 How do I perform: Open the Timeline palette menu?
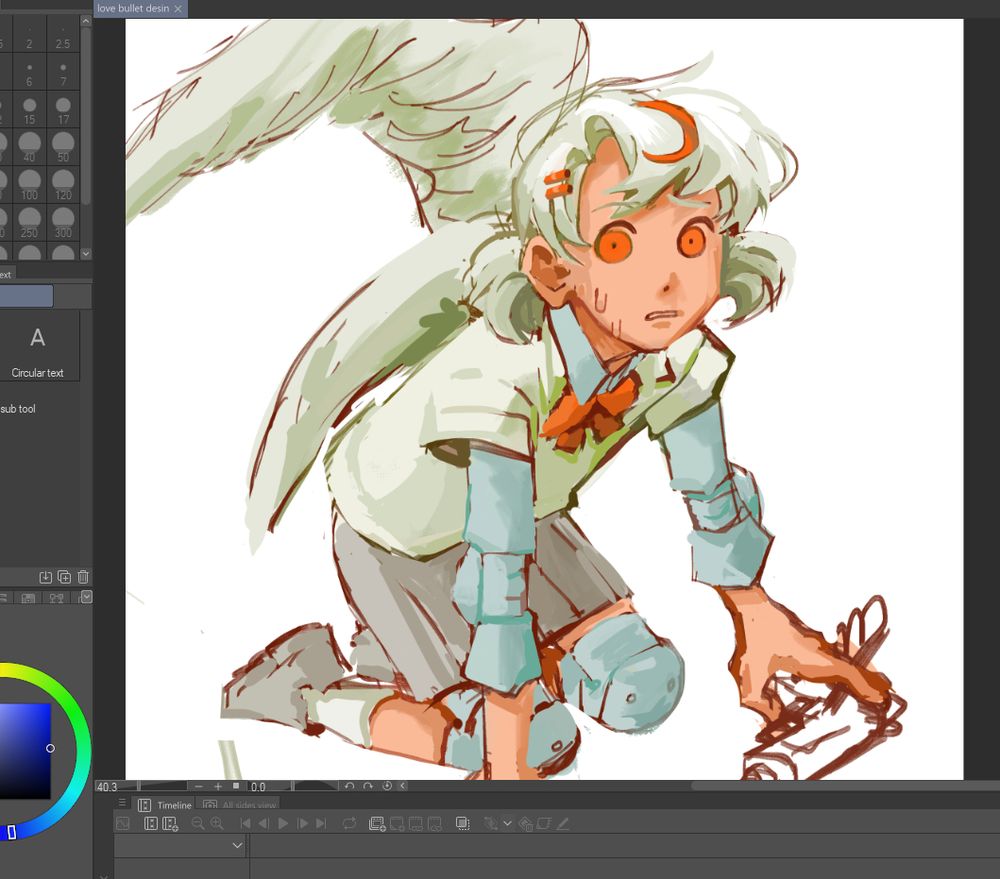coord(122,802)
